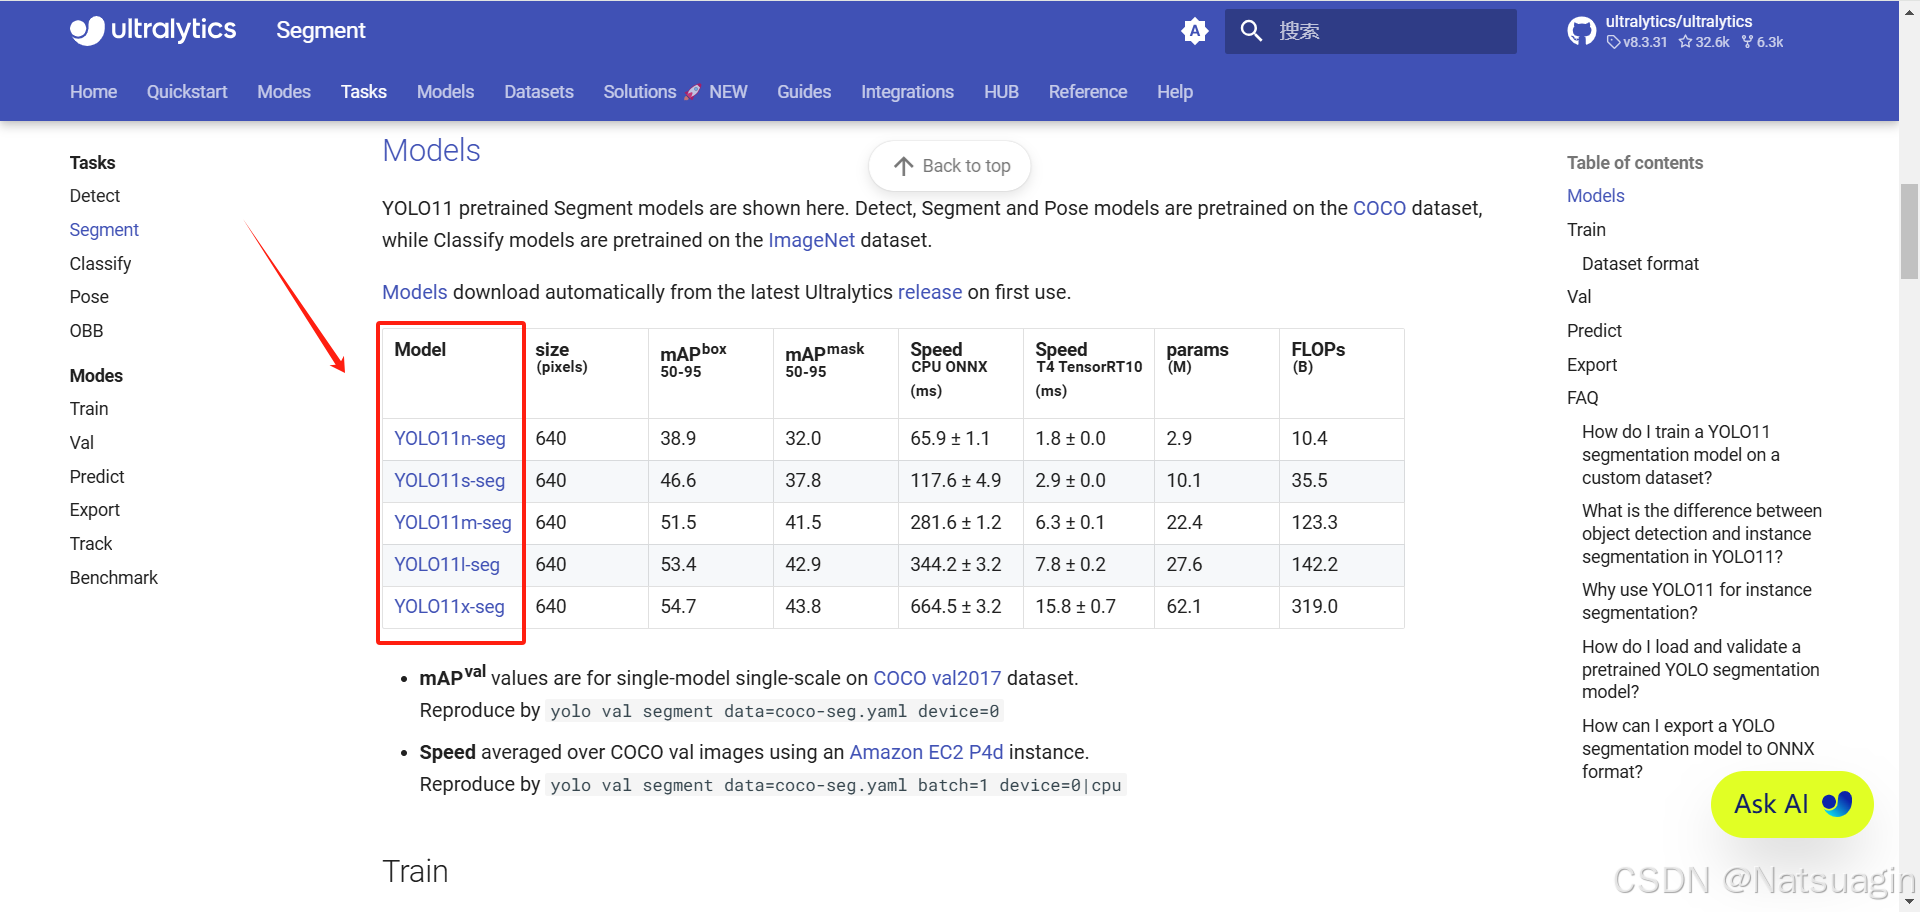This screenshot has height=912, width=1920.
Task: Open the YOLO11n-seg model link
Action: point(450,439)
